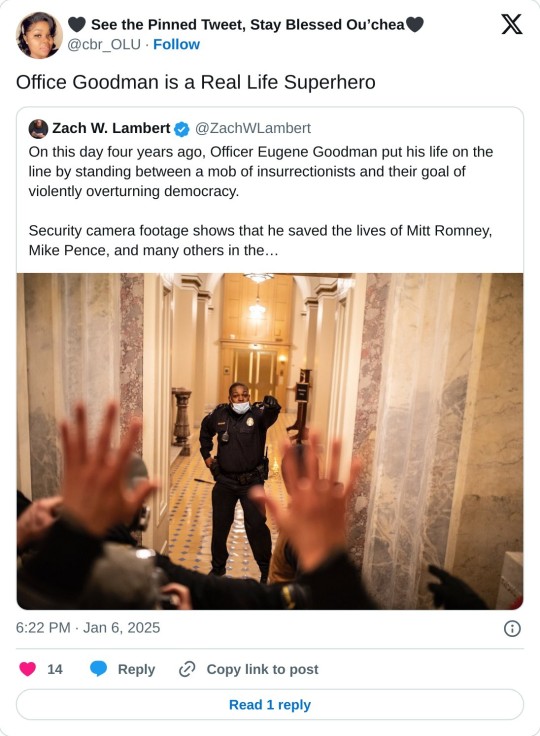
Task: Follow the @cbr_OLU account
Action: (176, 44)
